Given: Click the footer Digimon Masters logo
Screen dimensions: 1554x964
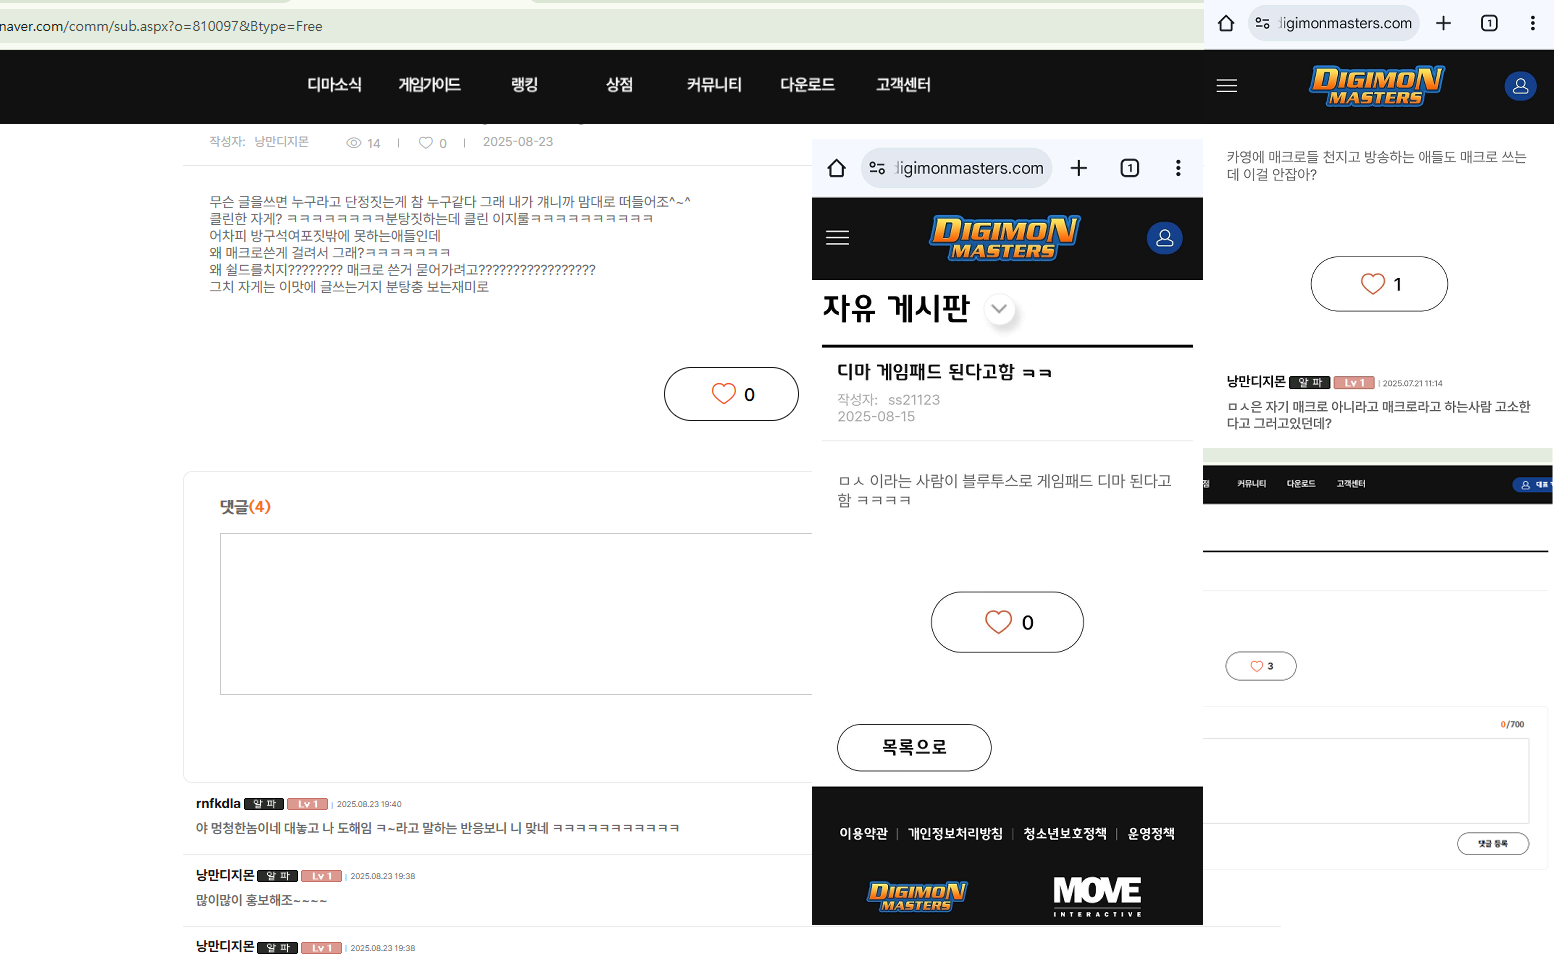Looking at the screenshot, I should pos(916,895).
